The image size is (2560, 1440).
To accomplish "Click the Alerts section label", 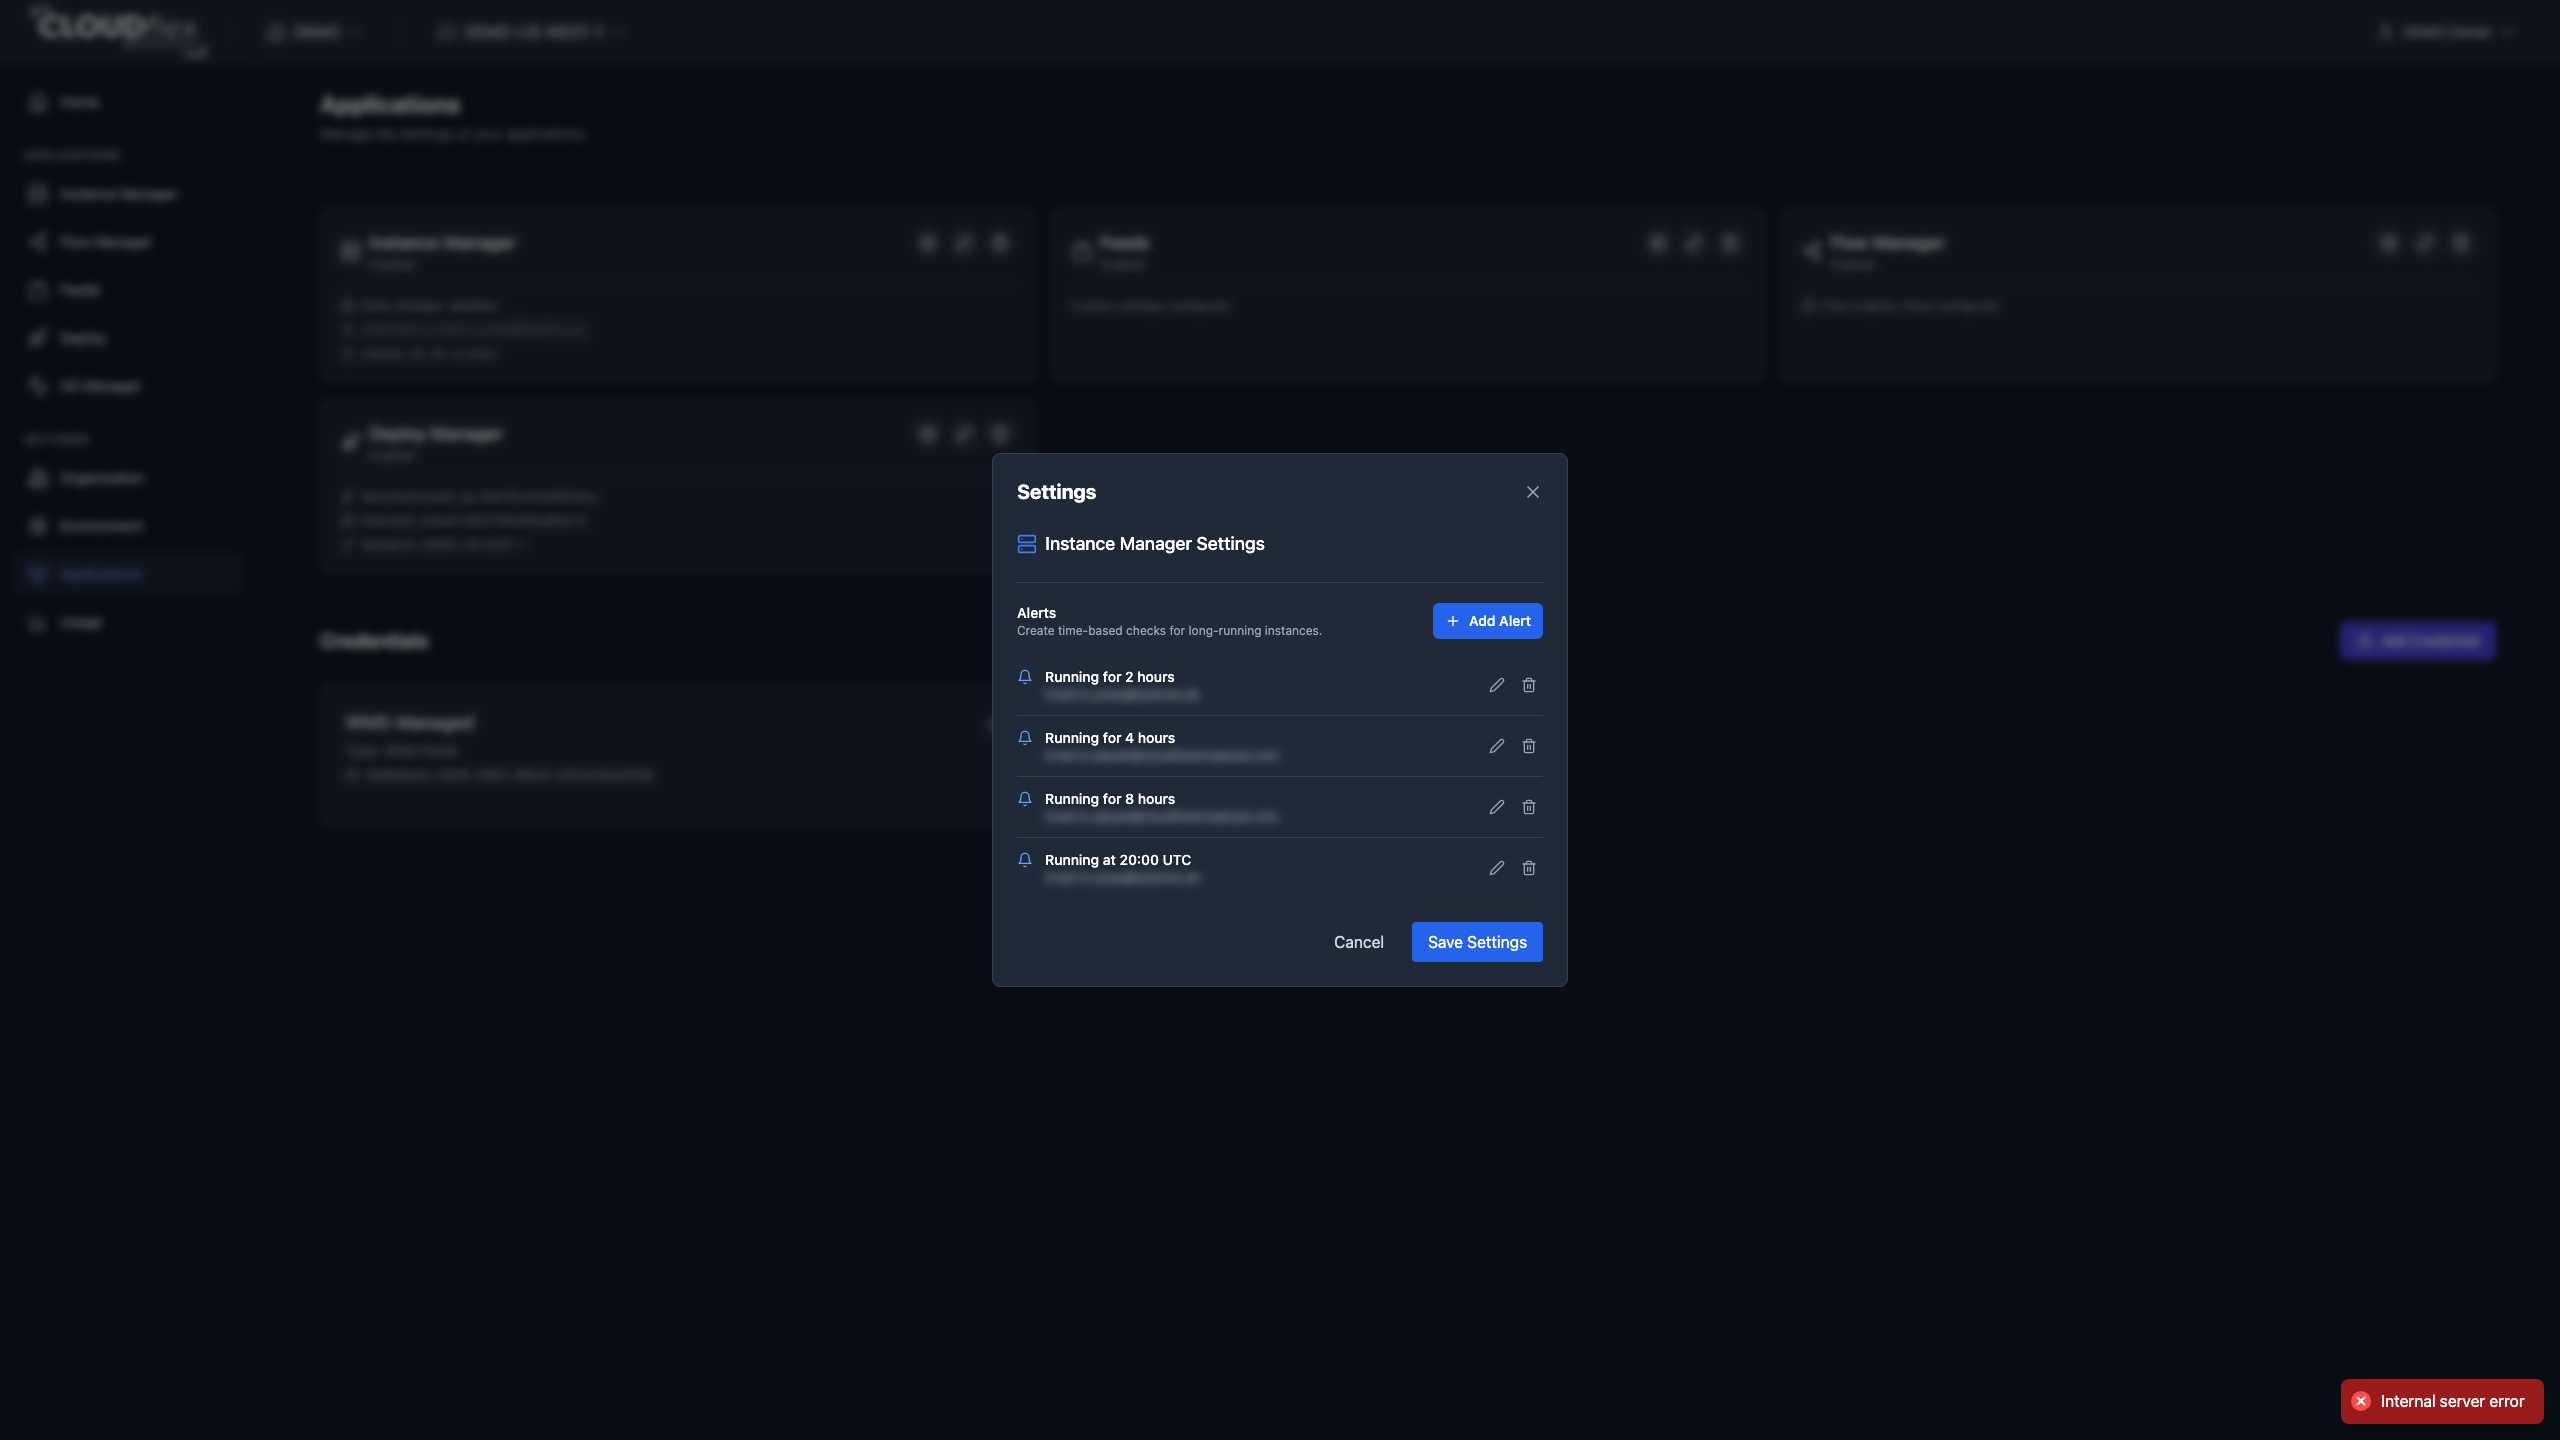I will [1036, 613].
